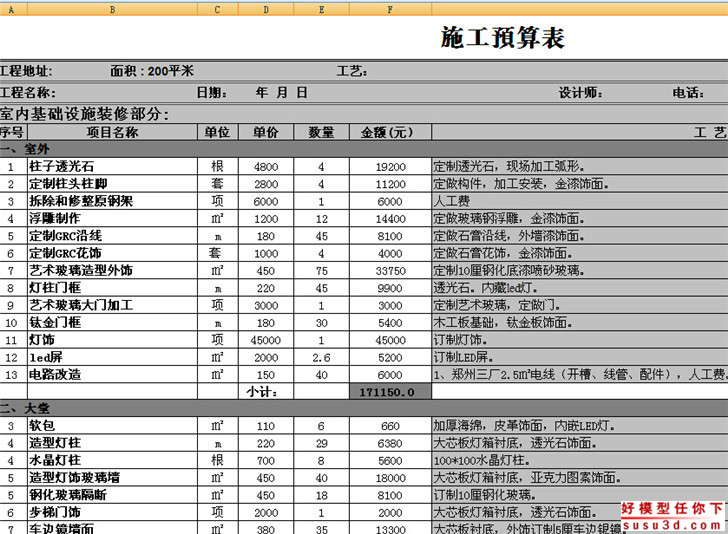Select the 造型灯柱 item cell
Screen dimensions: 728x534
click(112, 443)
